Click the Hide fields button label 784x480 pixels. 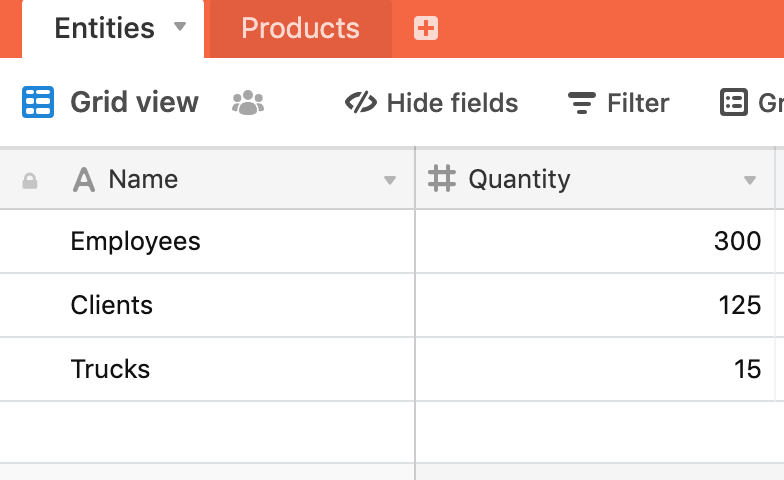tap(452, 103)
